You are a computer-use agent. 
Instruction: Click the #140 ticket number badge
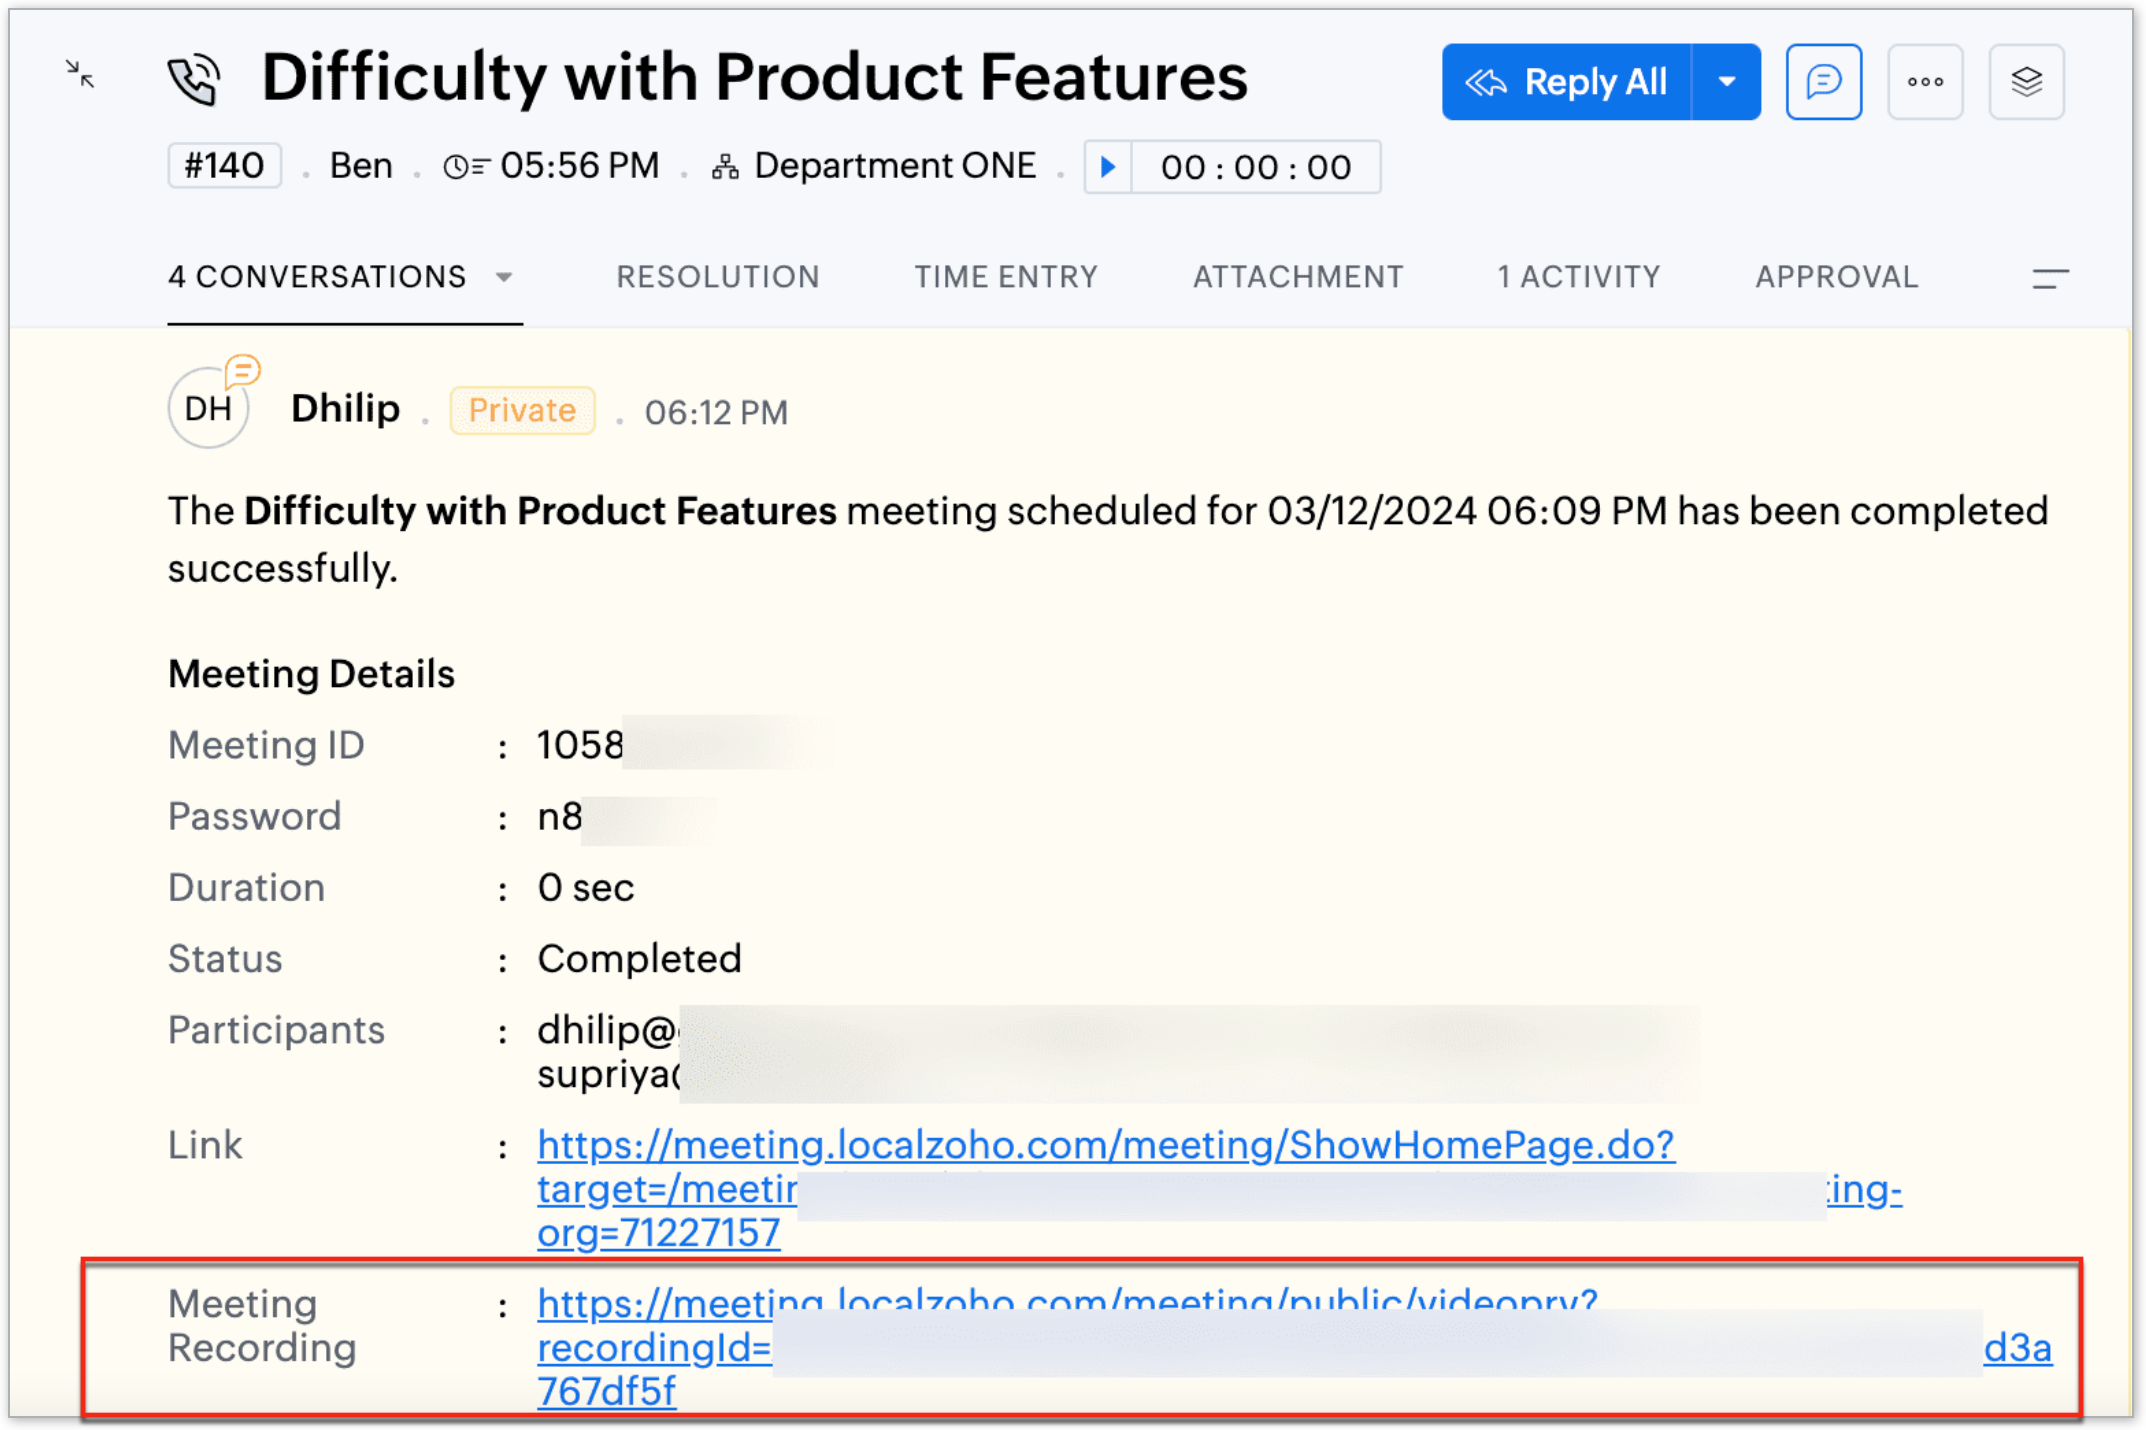click(224, 166)
